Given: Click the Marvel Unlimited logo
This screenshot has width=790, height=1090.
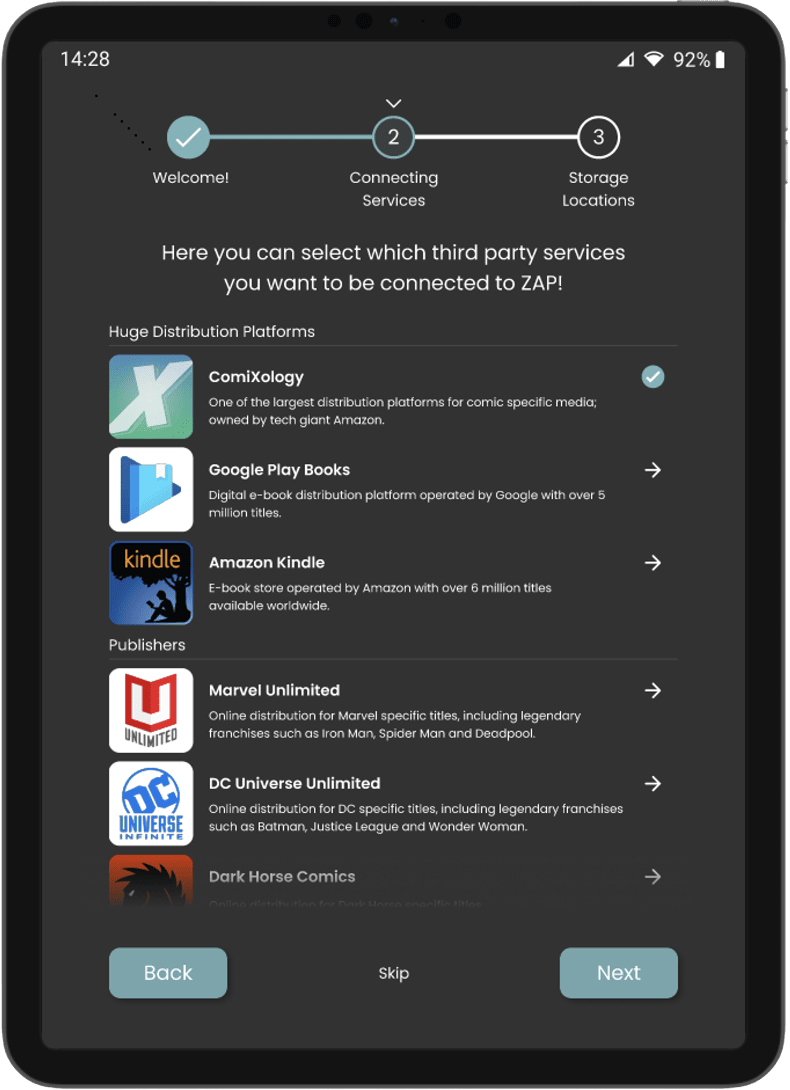Looking at the screenshot, I should pyautogui.click(x=151, y=710).
